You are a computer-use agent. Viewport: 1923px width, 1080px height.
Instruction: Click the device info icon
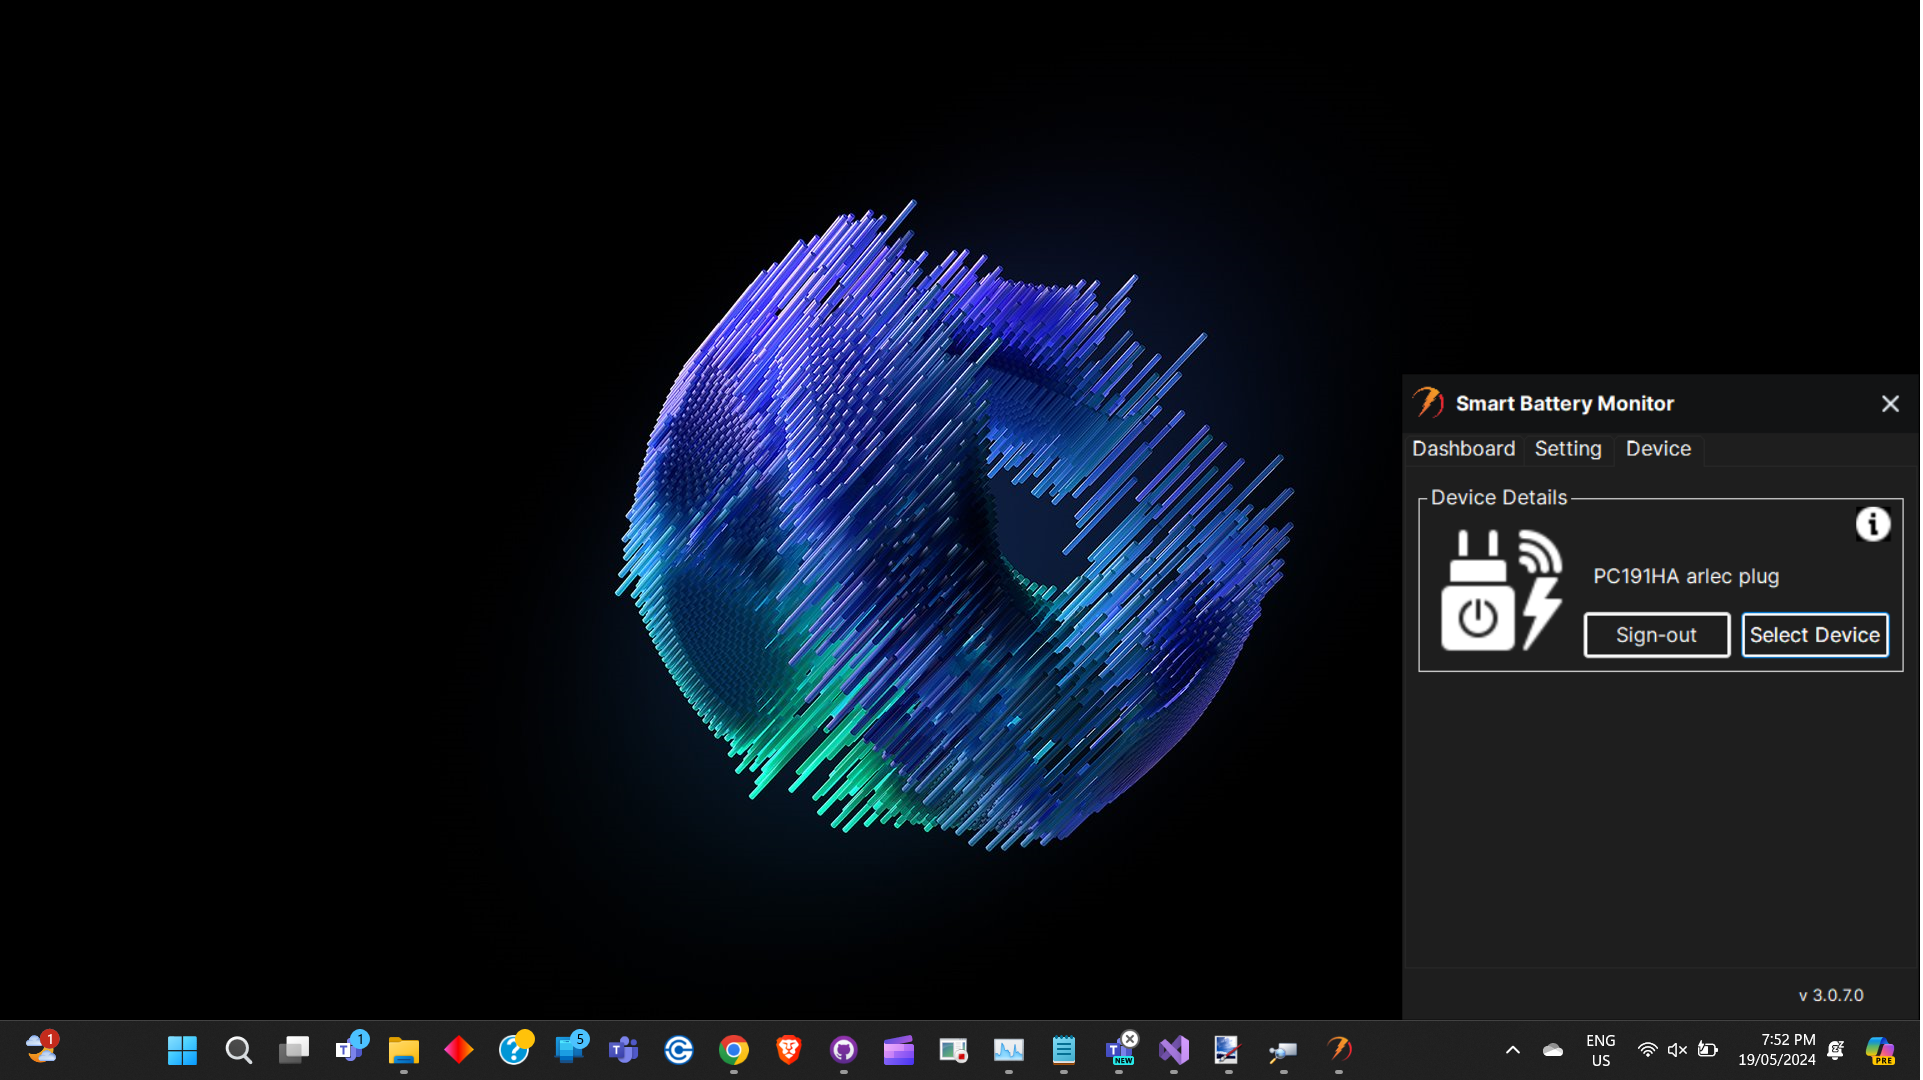(x=1872, y=524)
